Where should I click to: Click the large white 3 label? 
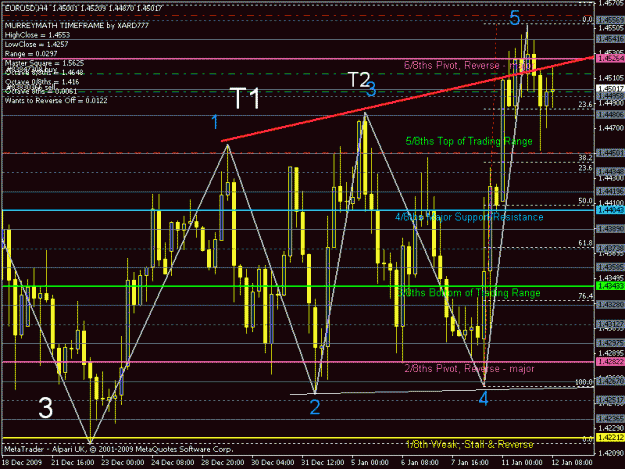[46, 408]
